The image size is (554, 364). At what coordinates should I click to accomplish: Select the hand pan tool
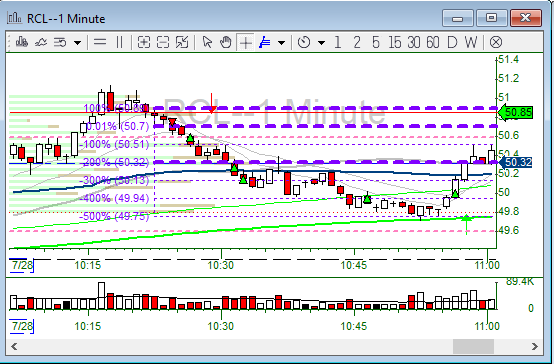coord(225,42)
